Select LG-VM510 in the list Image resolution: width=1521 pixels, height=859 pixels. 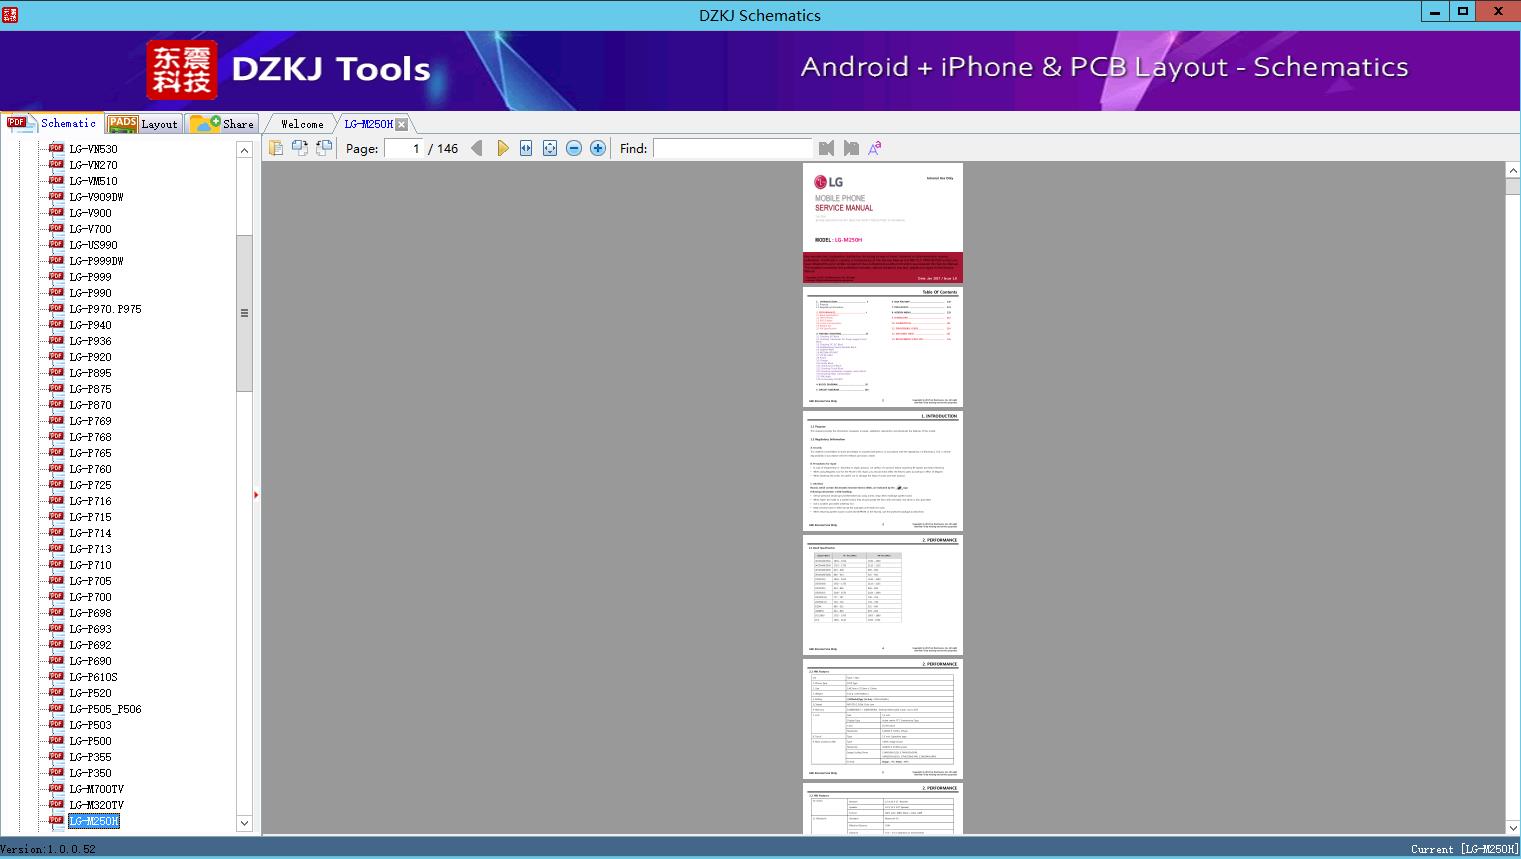tap(93, 181)
